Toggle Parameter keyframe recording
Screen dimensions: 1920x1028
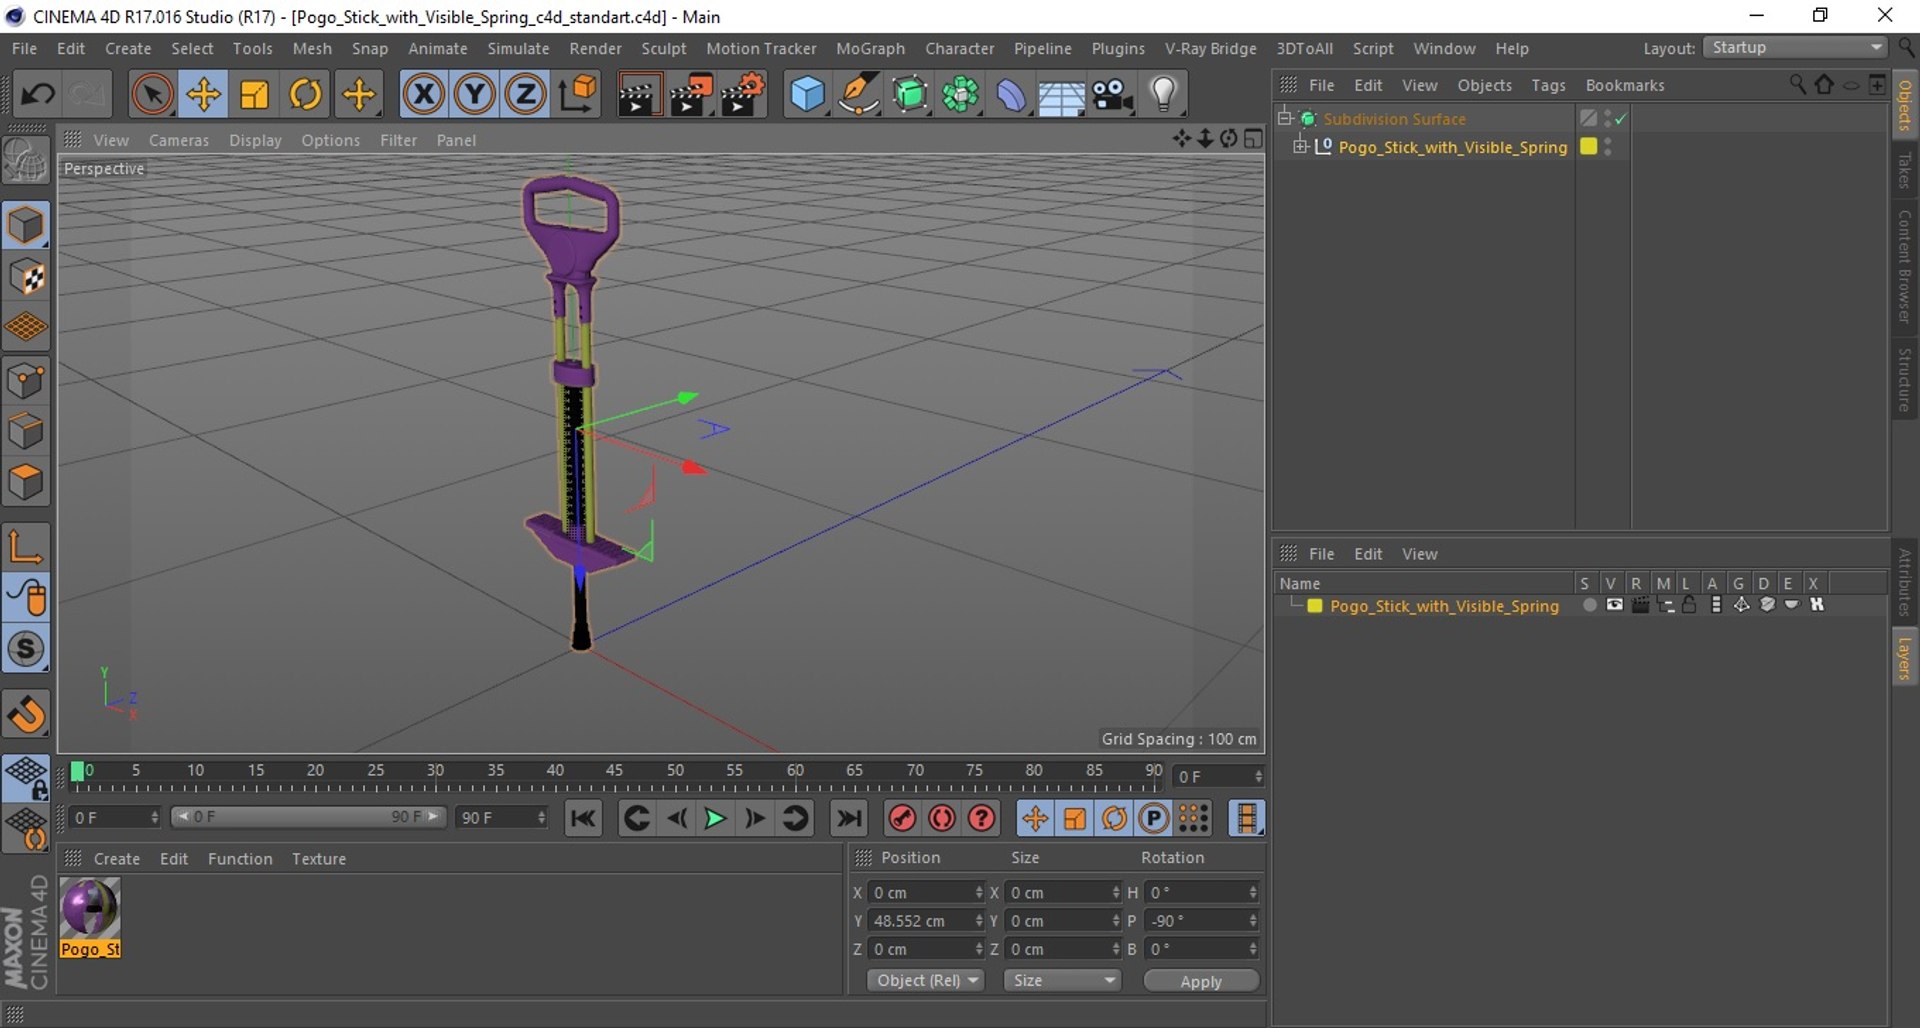(1153, 819)
